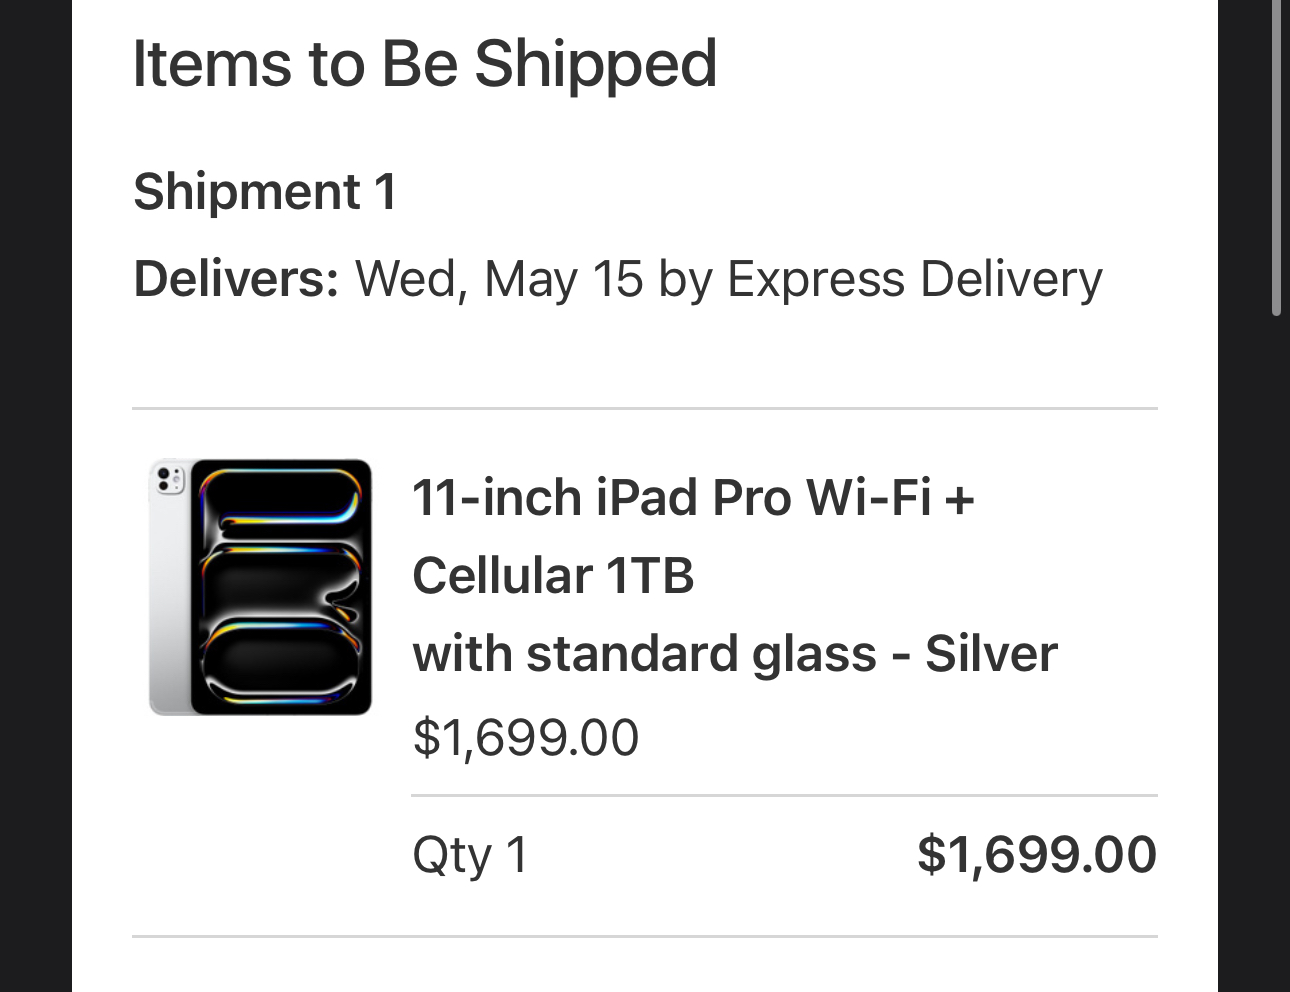Click the iPad rear camera in image
The height and width of the screenshot is (992, 1290).
(167, 478)
